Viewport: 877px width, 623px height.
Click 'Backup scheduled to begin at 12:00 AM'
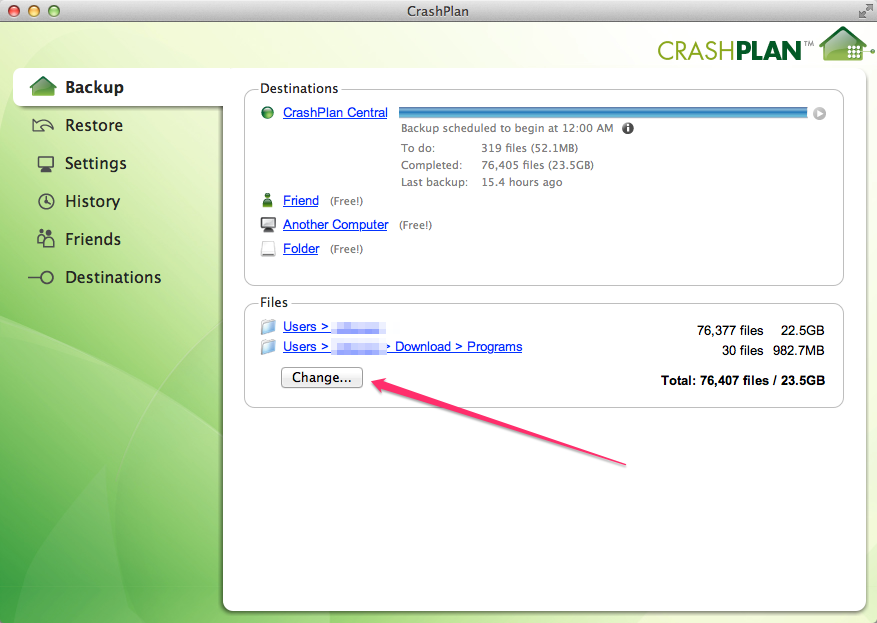tap(507, 128)
